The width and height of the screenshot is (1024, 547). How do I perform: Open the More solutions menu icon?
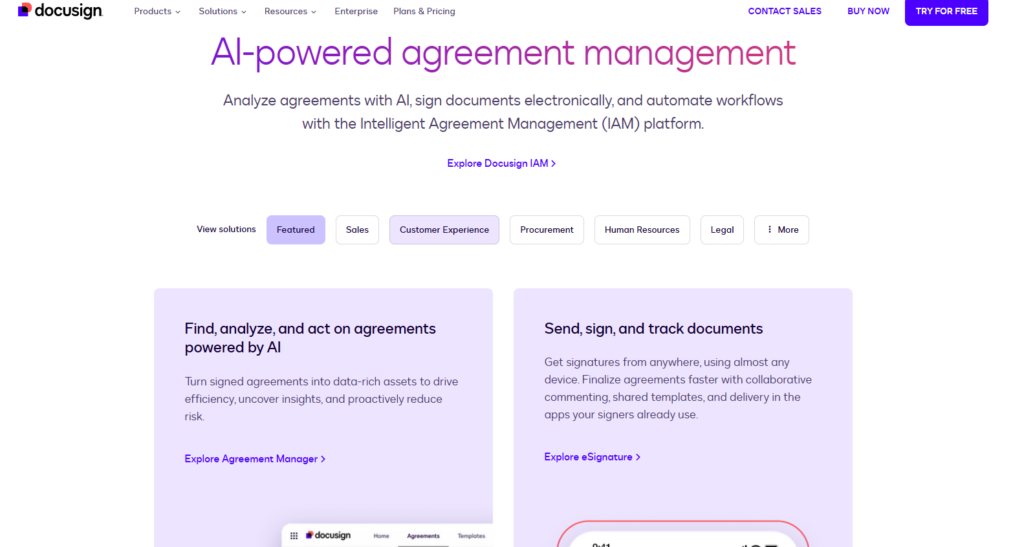tap(769, 230)
